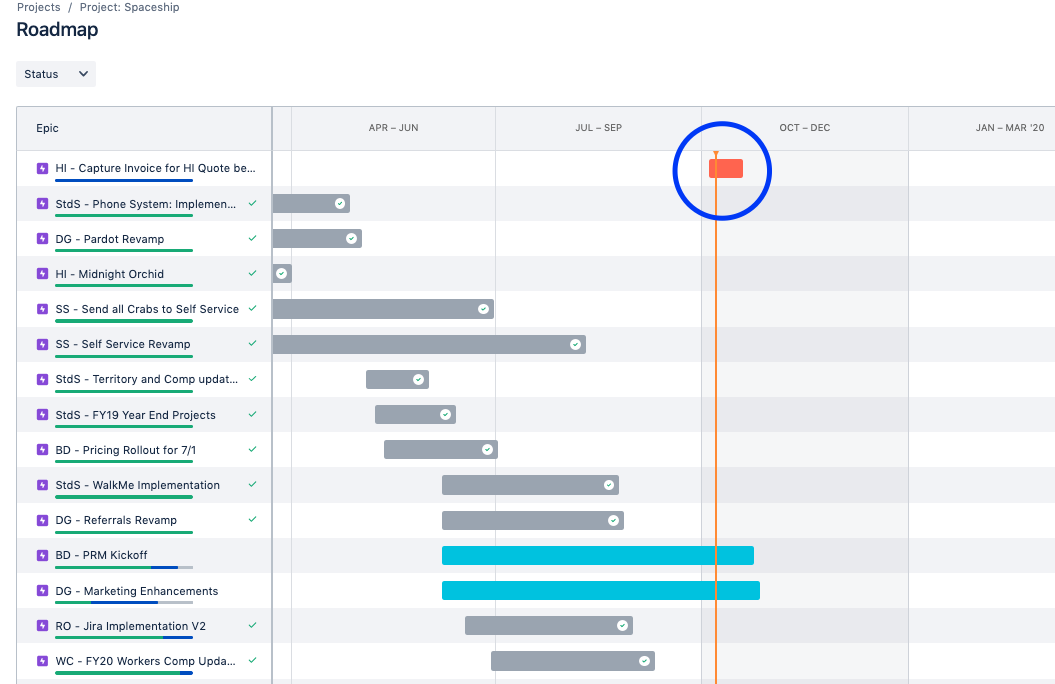Click epic icon for WC - FY20 Workers Comp
The width and height of the screenshot is (1055, 684).
pyautogui.click(x=42, y=660)
